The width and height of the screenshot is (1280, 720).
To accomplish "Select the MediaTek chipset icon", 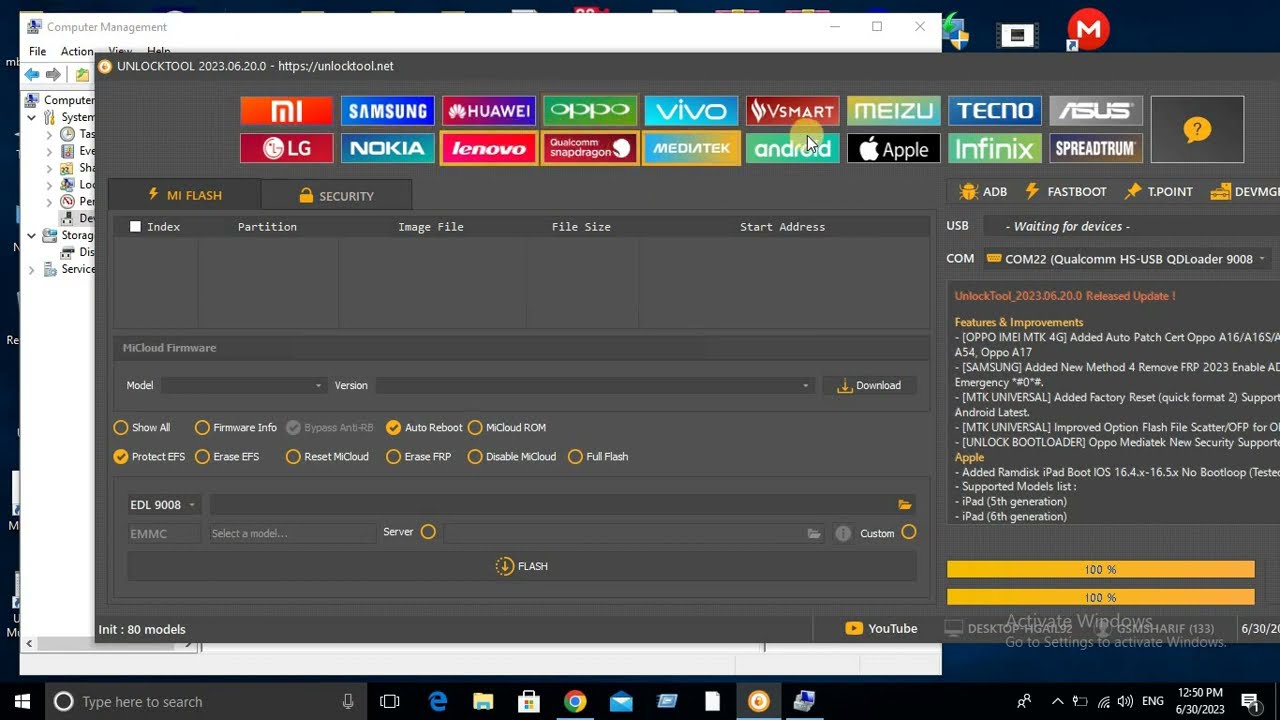I will pos(691,149).
